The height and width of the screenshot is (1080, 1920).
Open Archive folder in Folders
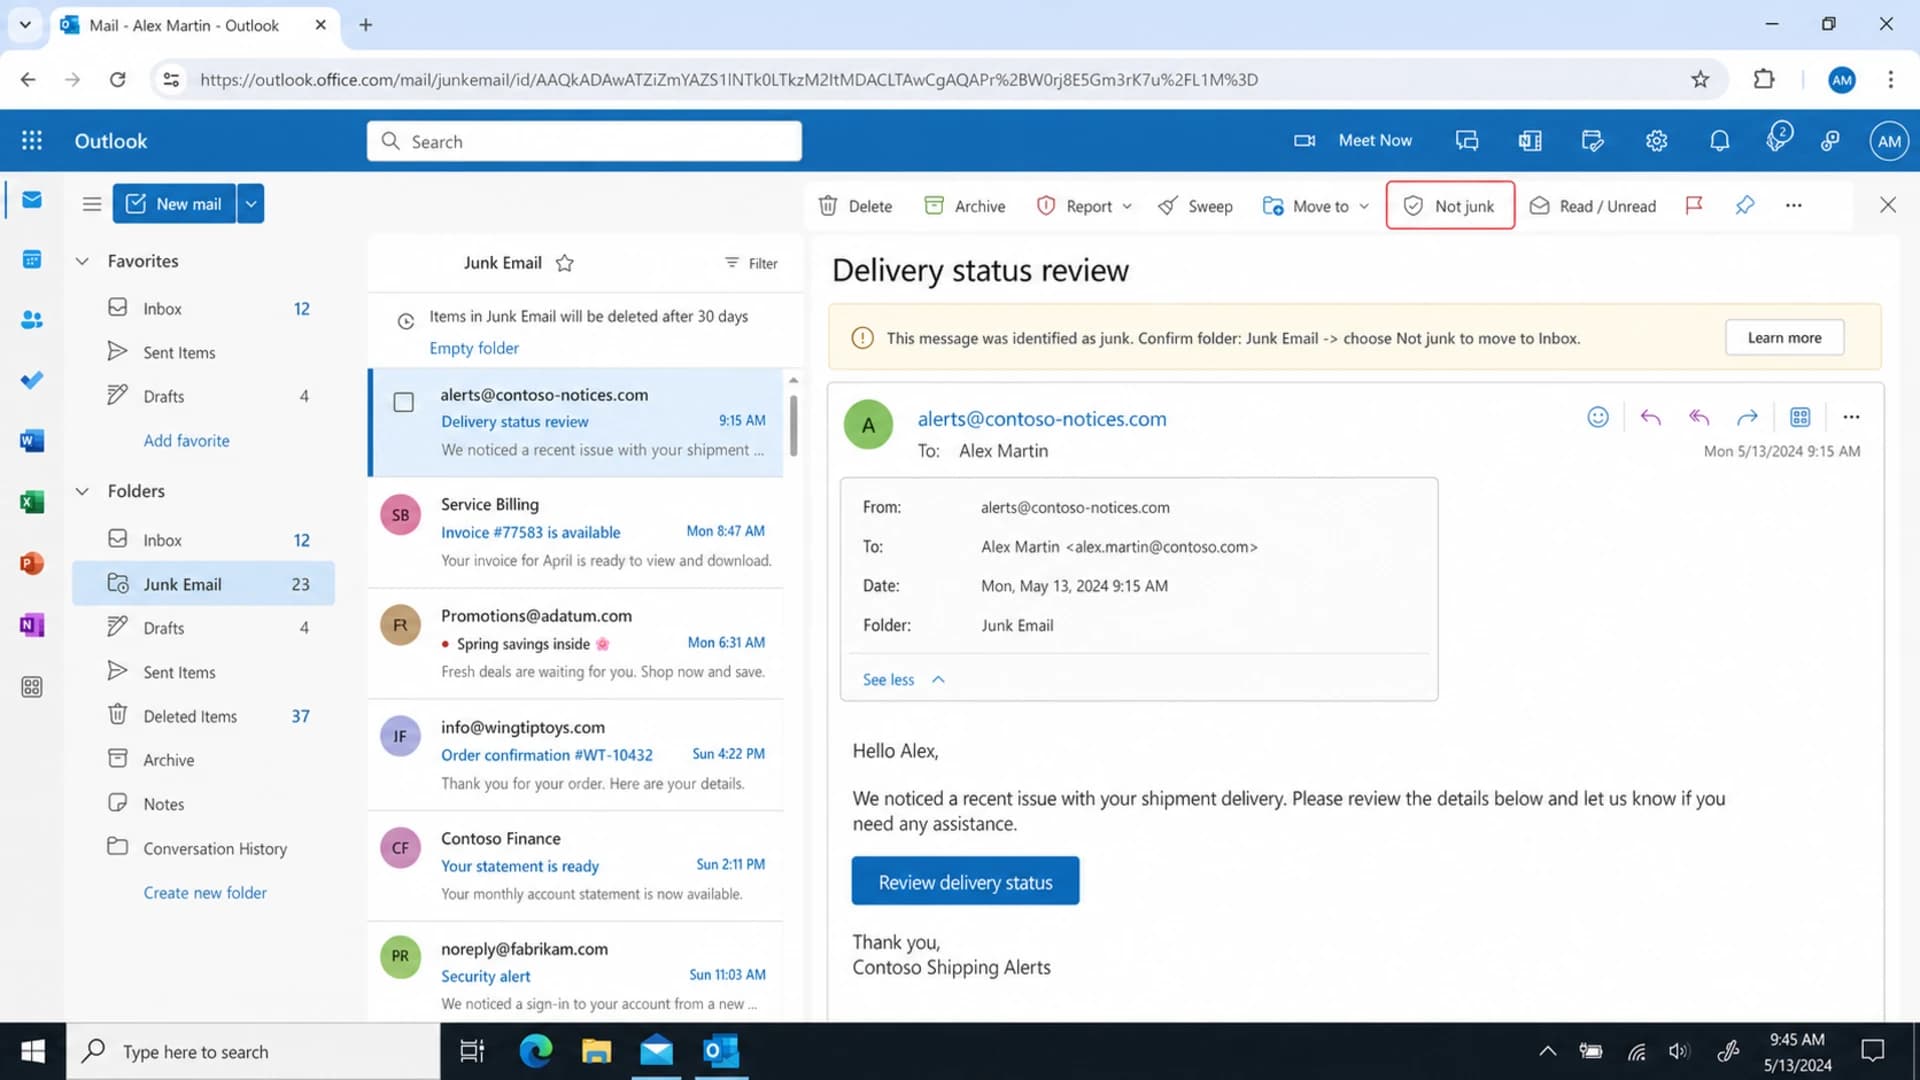[x=203, y=760]
